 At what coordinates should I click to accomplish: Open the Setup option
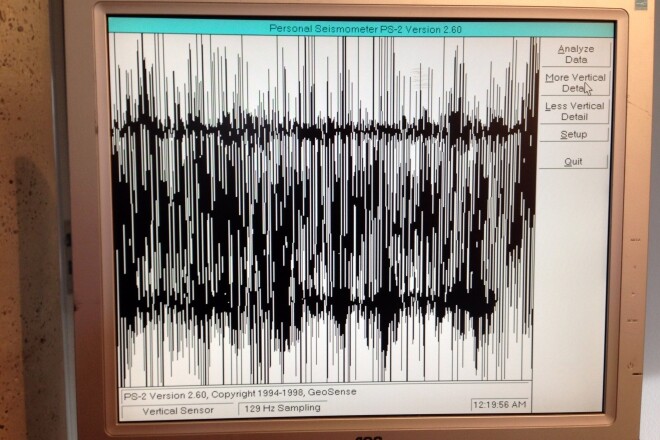pos(574,134)
